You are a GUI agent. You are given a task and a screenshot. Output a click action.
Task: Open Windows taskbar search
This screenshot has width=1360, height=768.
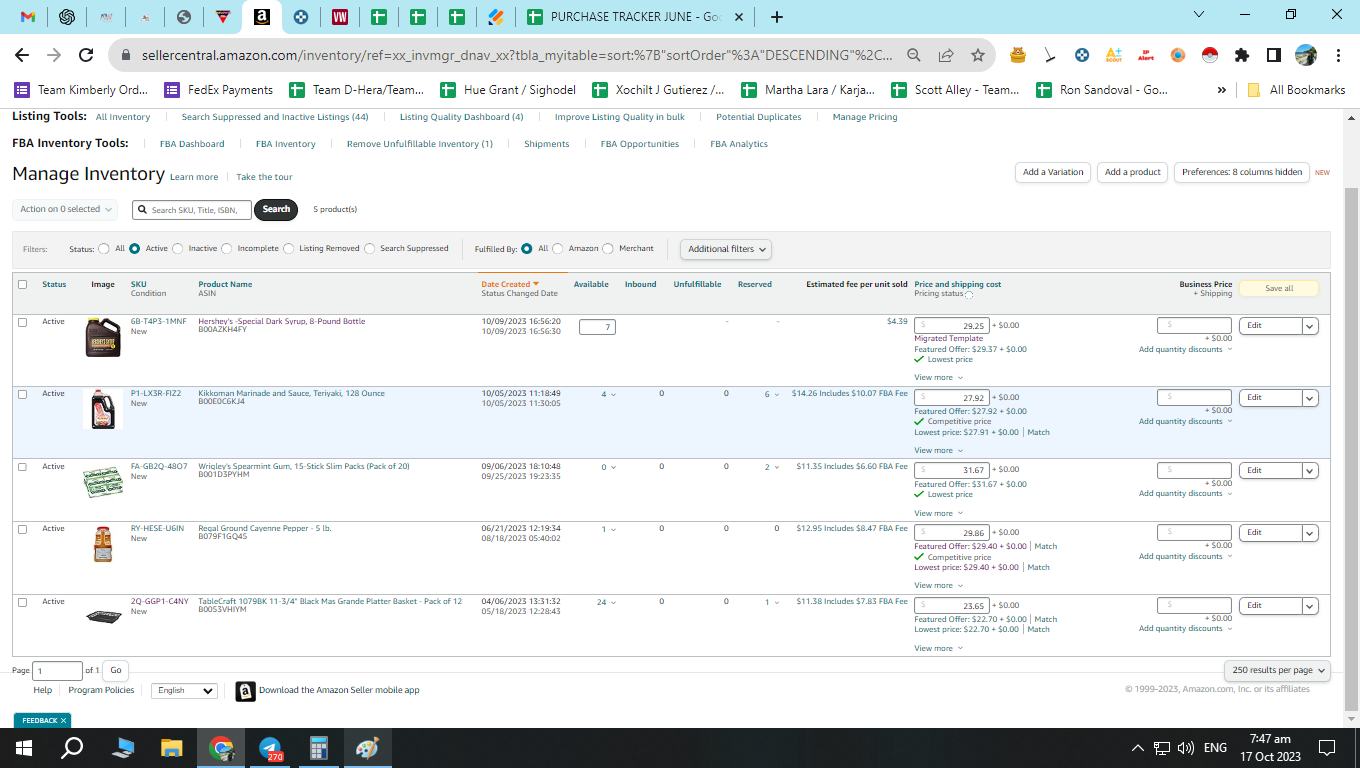click(72, 748)
